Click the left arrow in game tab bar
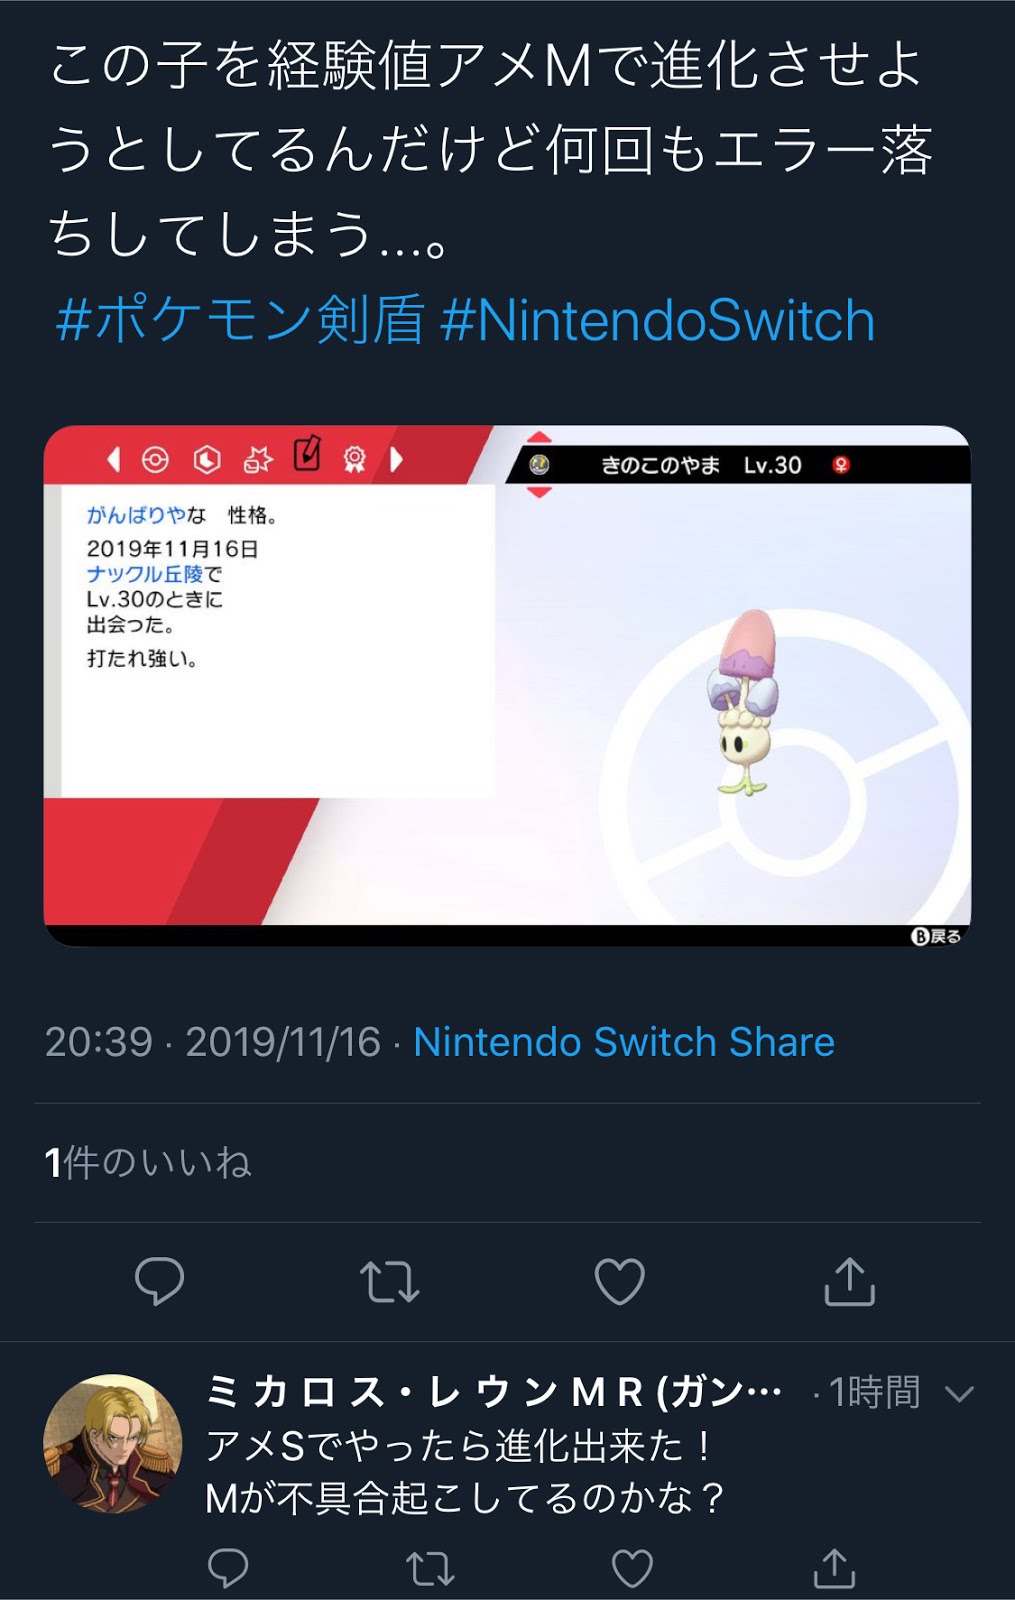1015x1600 pixels. [x=113, y=459]
